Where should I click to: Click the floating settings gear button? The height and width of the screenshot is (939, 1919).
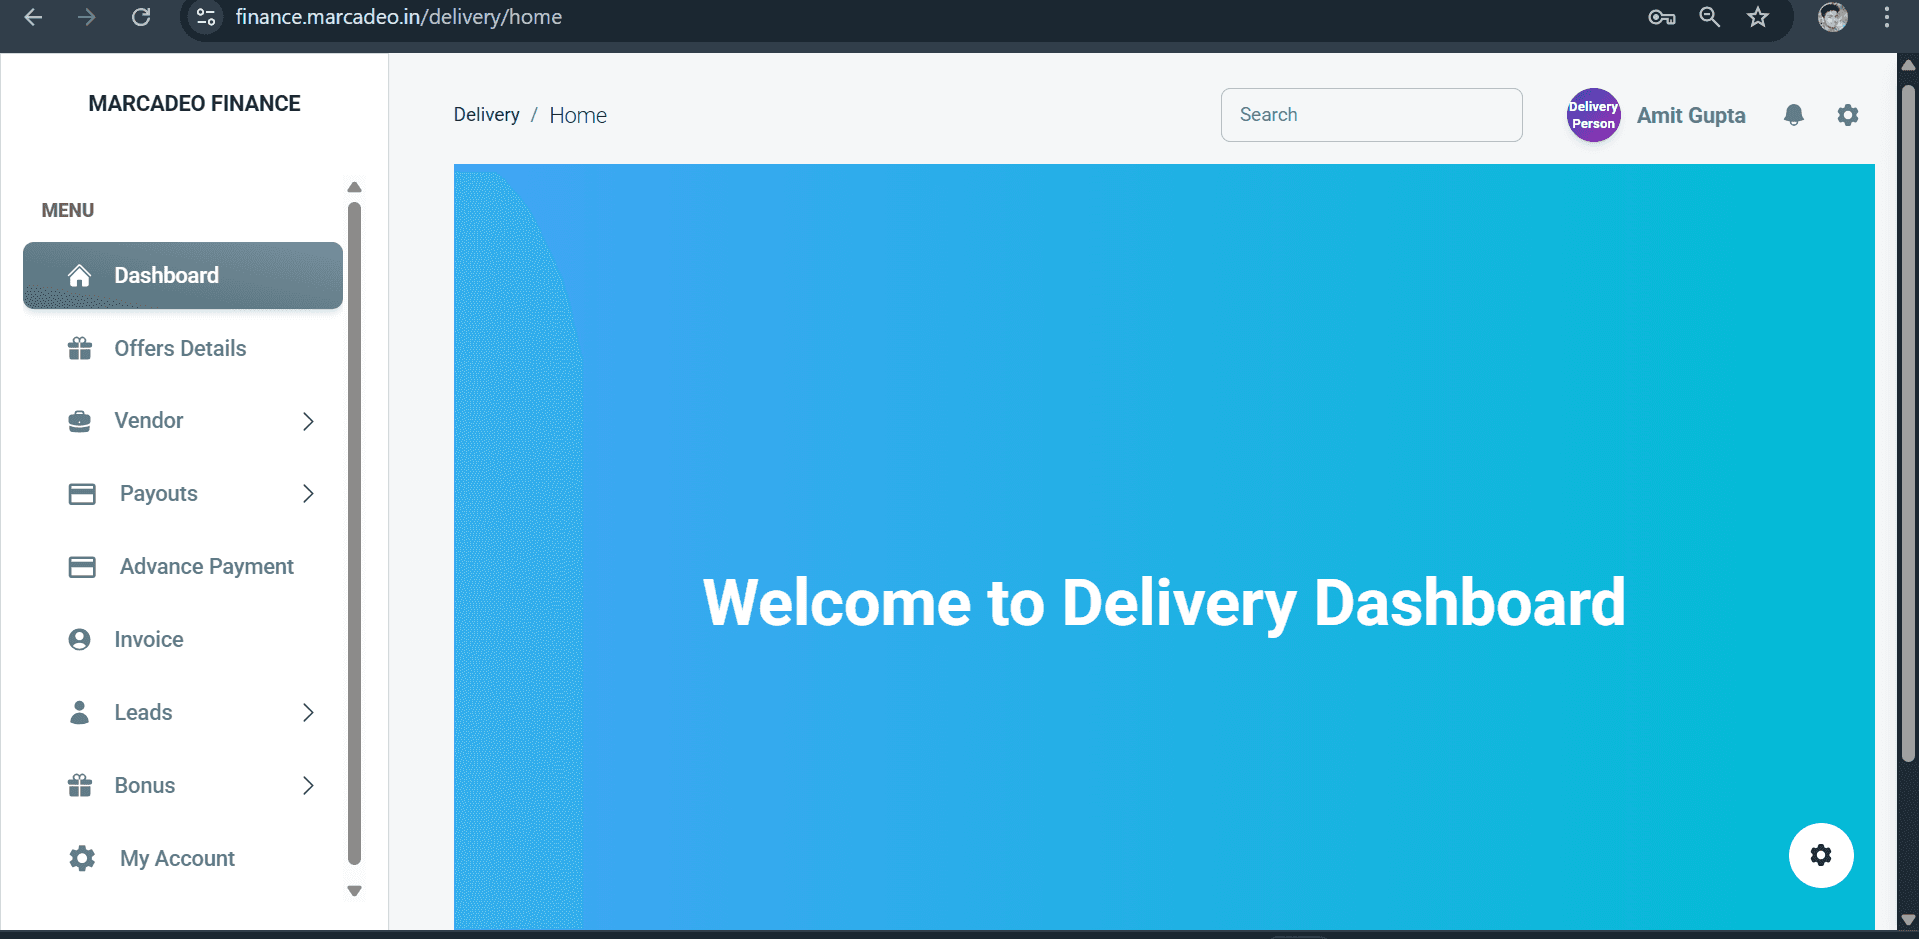click(x=1820, y=855)
